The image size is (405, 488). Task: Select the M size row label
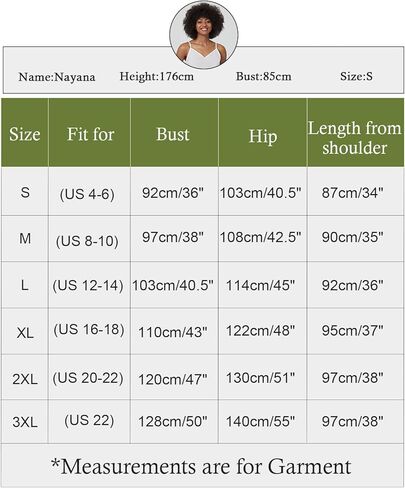(25, 239)
